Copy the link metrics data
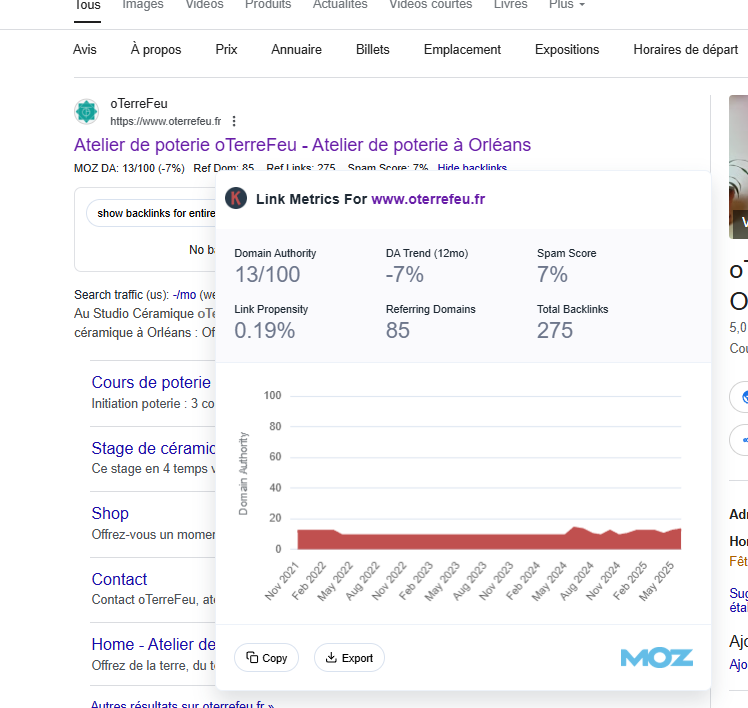Screen dimensions: 748x708 pos(266,658)
